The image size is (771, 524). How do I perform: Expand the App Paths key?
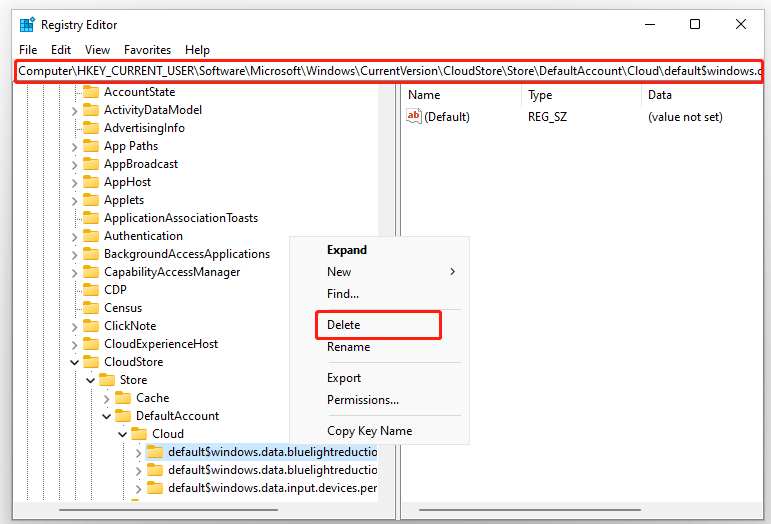click(74, 147)
